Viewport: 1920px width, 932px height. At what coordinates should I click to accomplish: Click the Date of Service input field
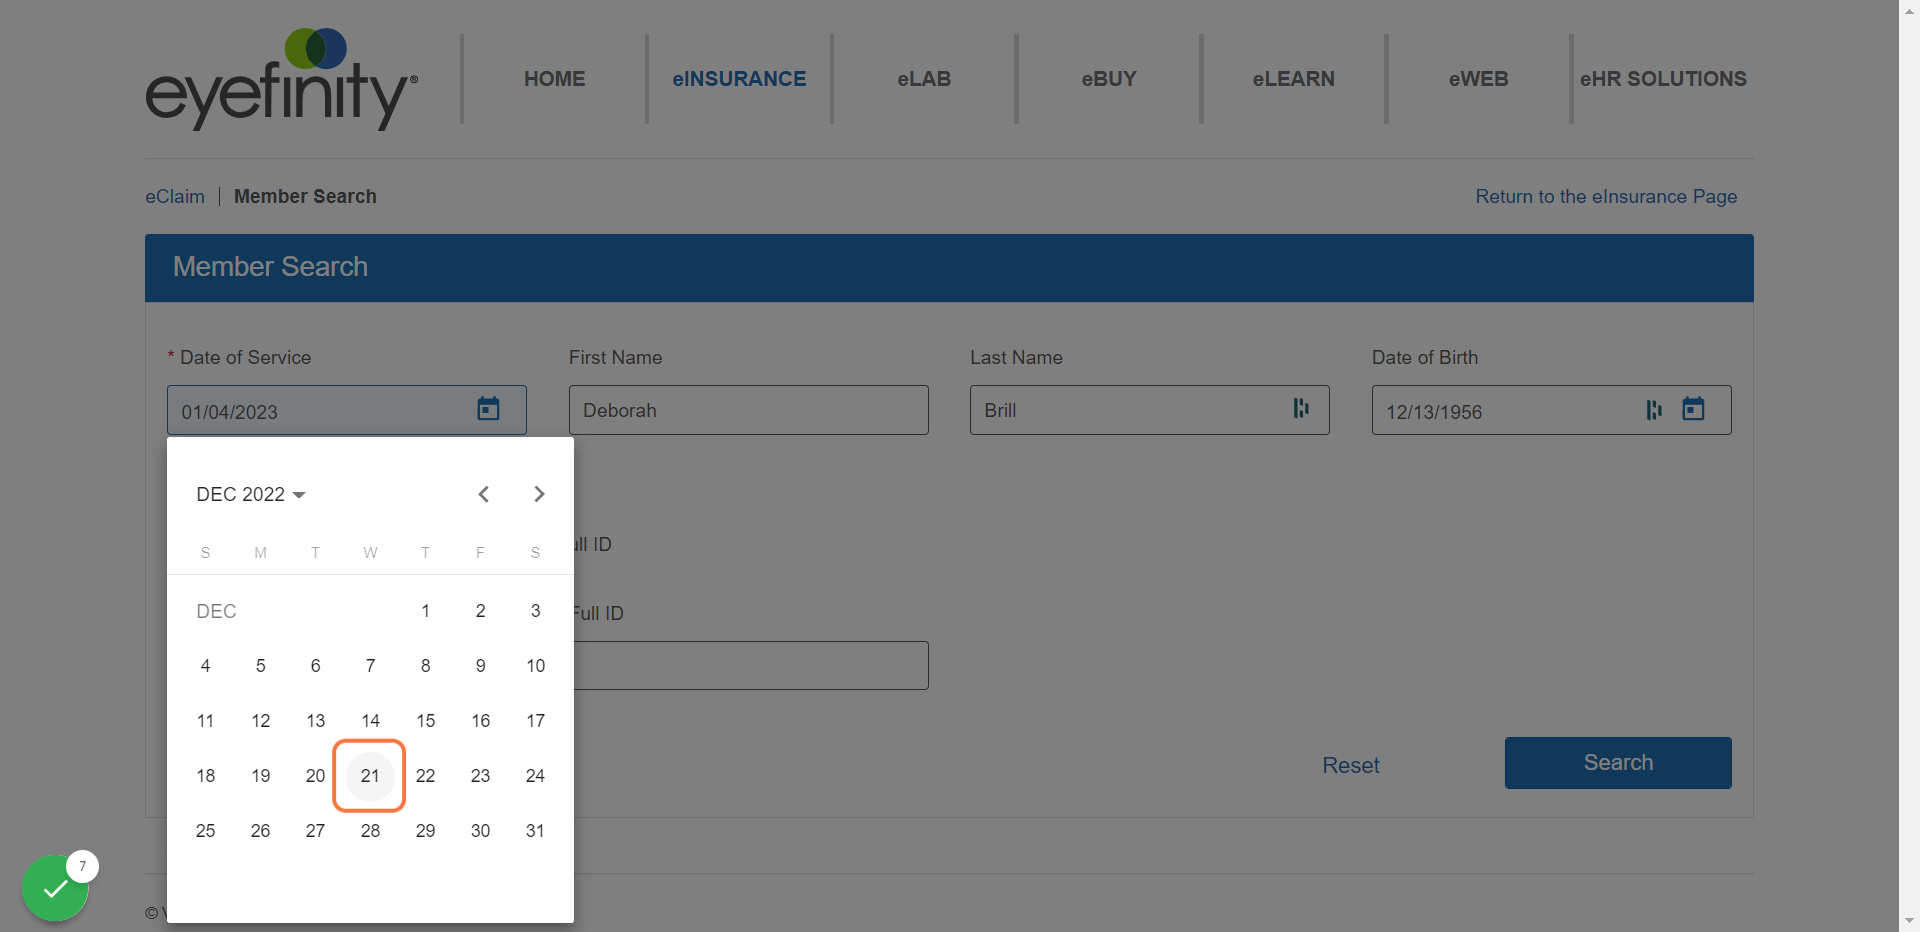[346, 410]
